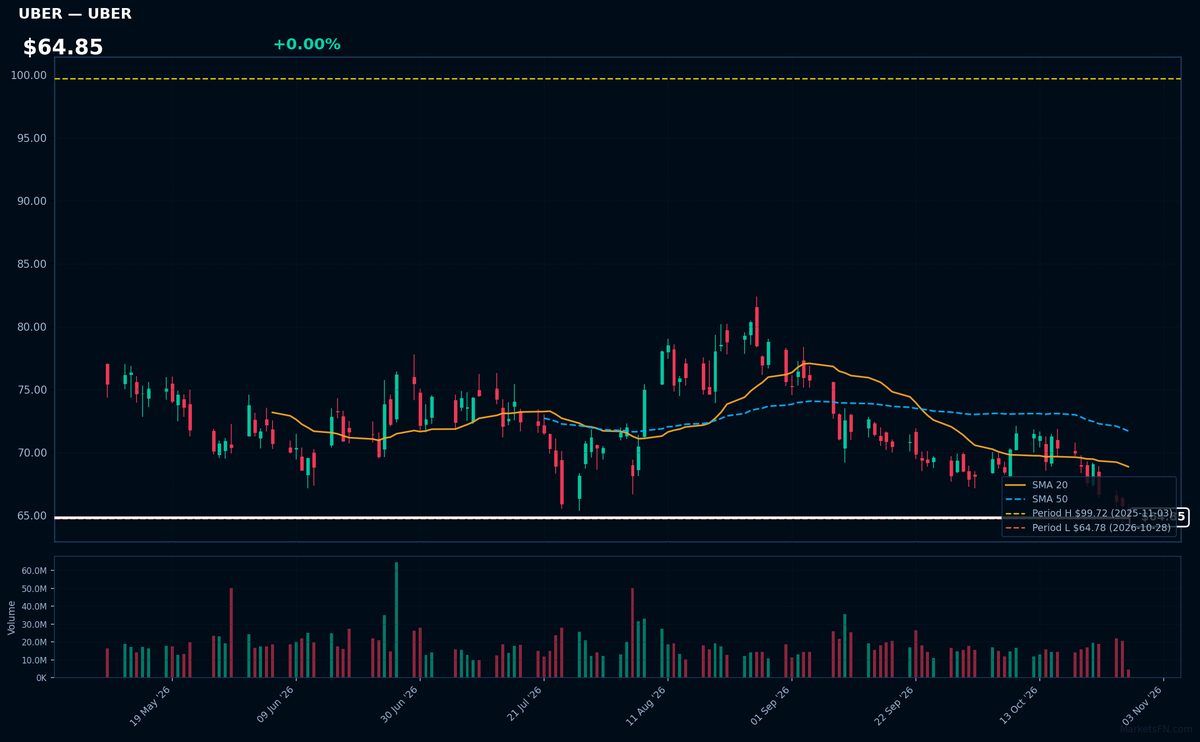Select the 85.00 price axis label
The image size is (1200, 742).
(x=32, y=264)
